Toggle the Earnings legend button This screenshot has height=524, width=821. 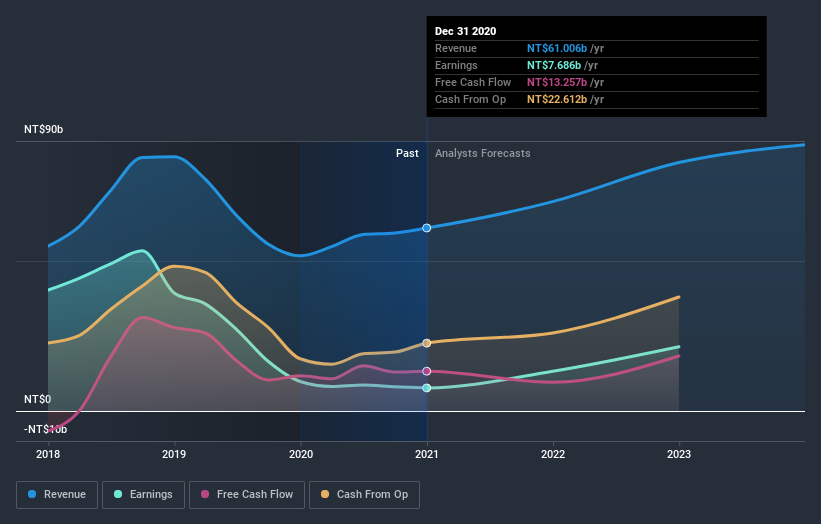click(x=143, y=495)
